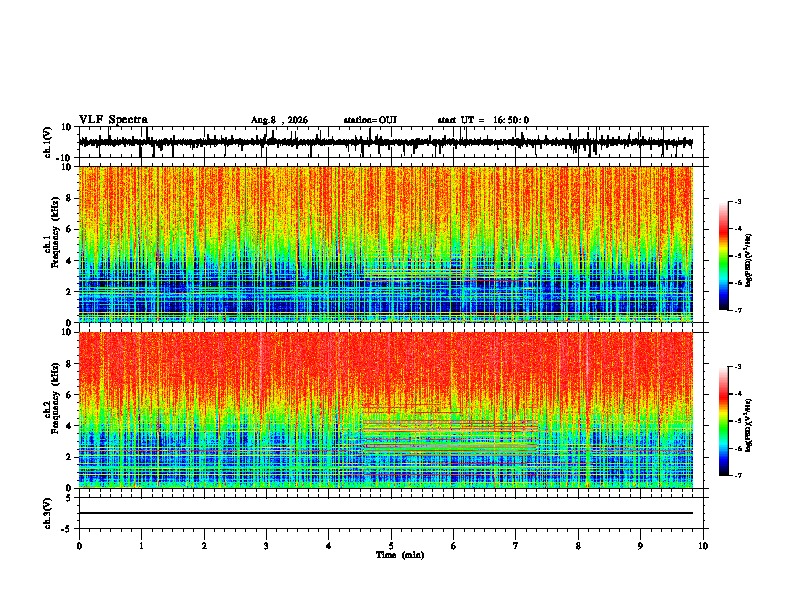The width and height of the screenshot is (792, 612).
Task: Click tick label 9 on the Time axis
Action: coord(640,546)
